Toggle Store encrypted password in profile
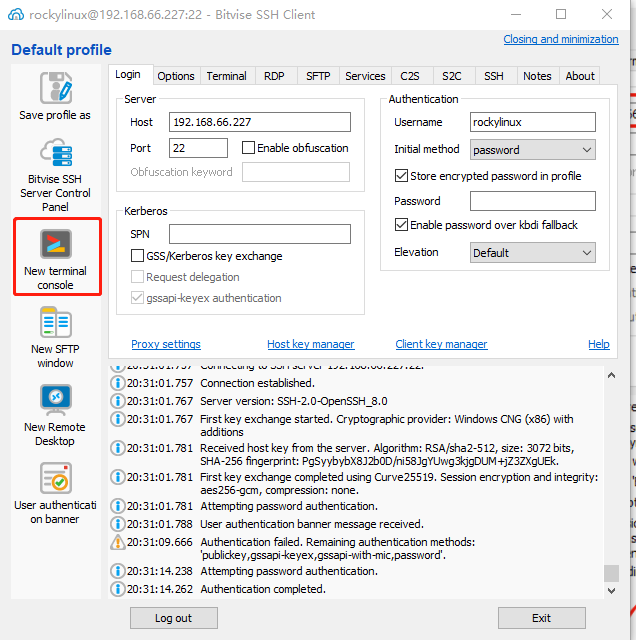Viewport: 636px width, 640px height. (401, 176)
